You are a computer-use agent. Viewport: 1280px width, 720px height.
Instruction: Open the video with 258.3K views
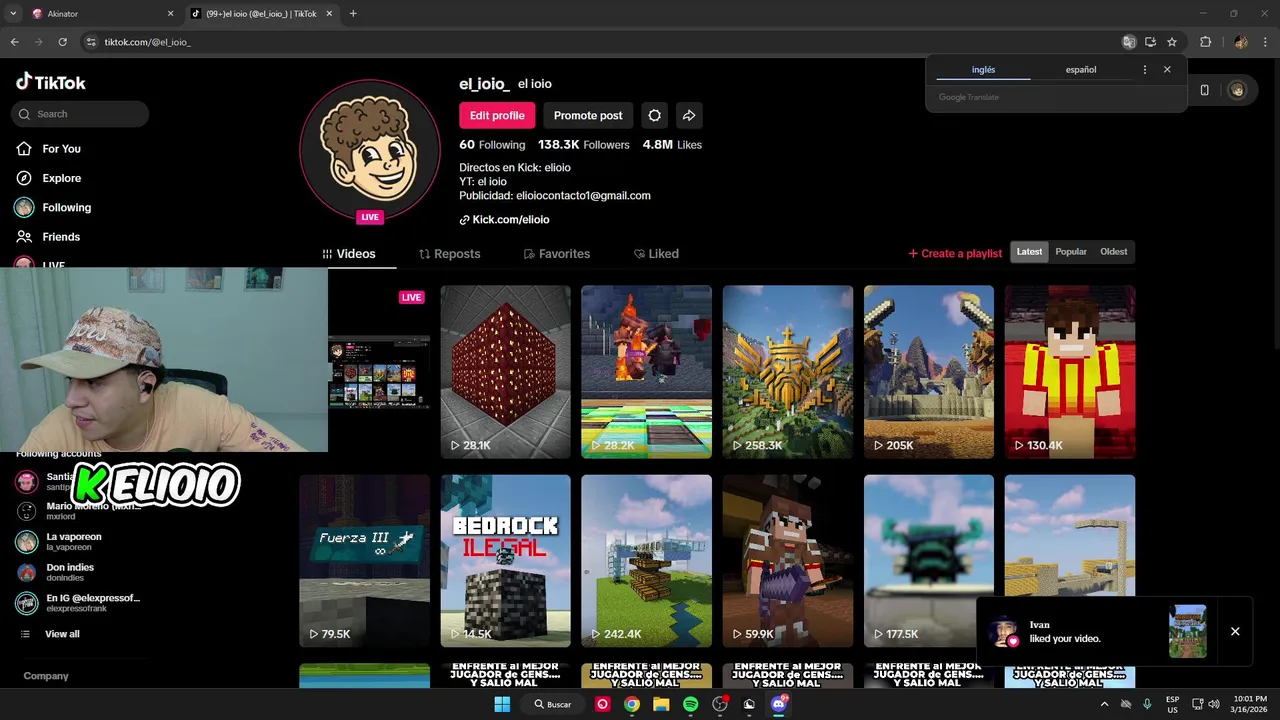(x=788, y=372)
